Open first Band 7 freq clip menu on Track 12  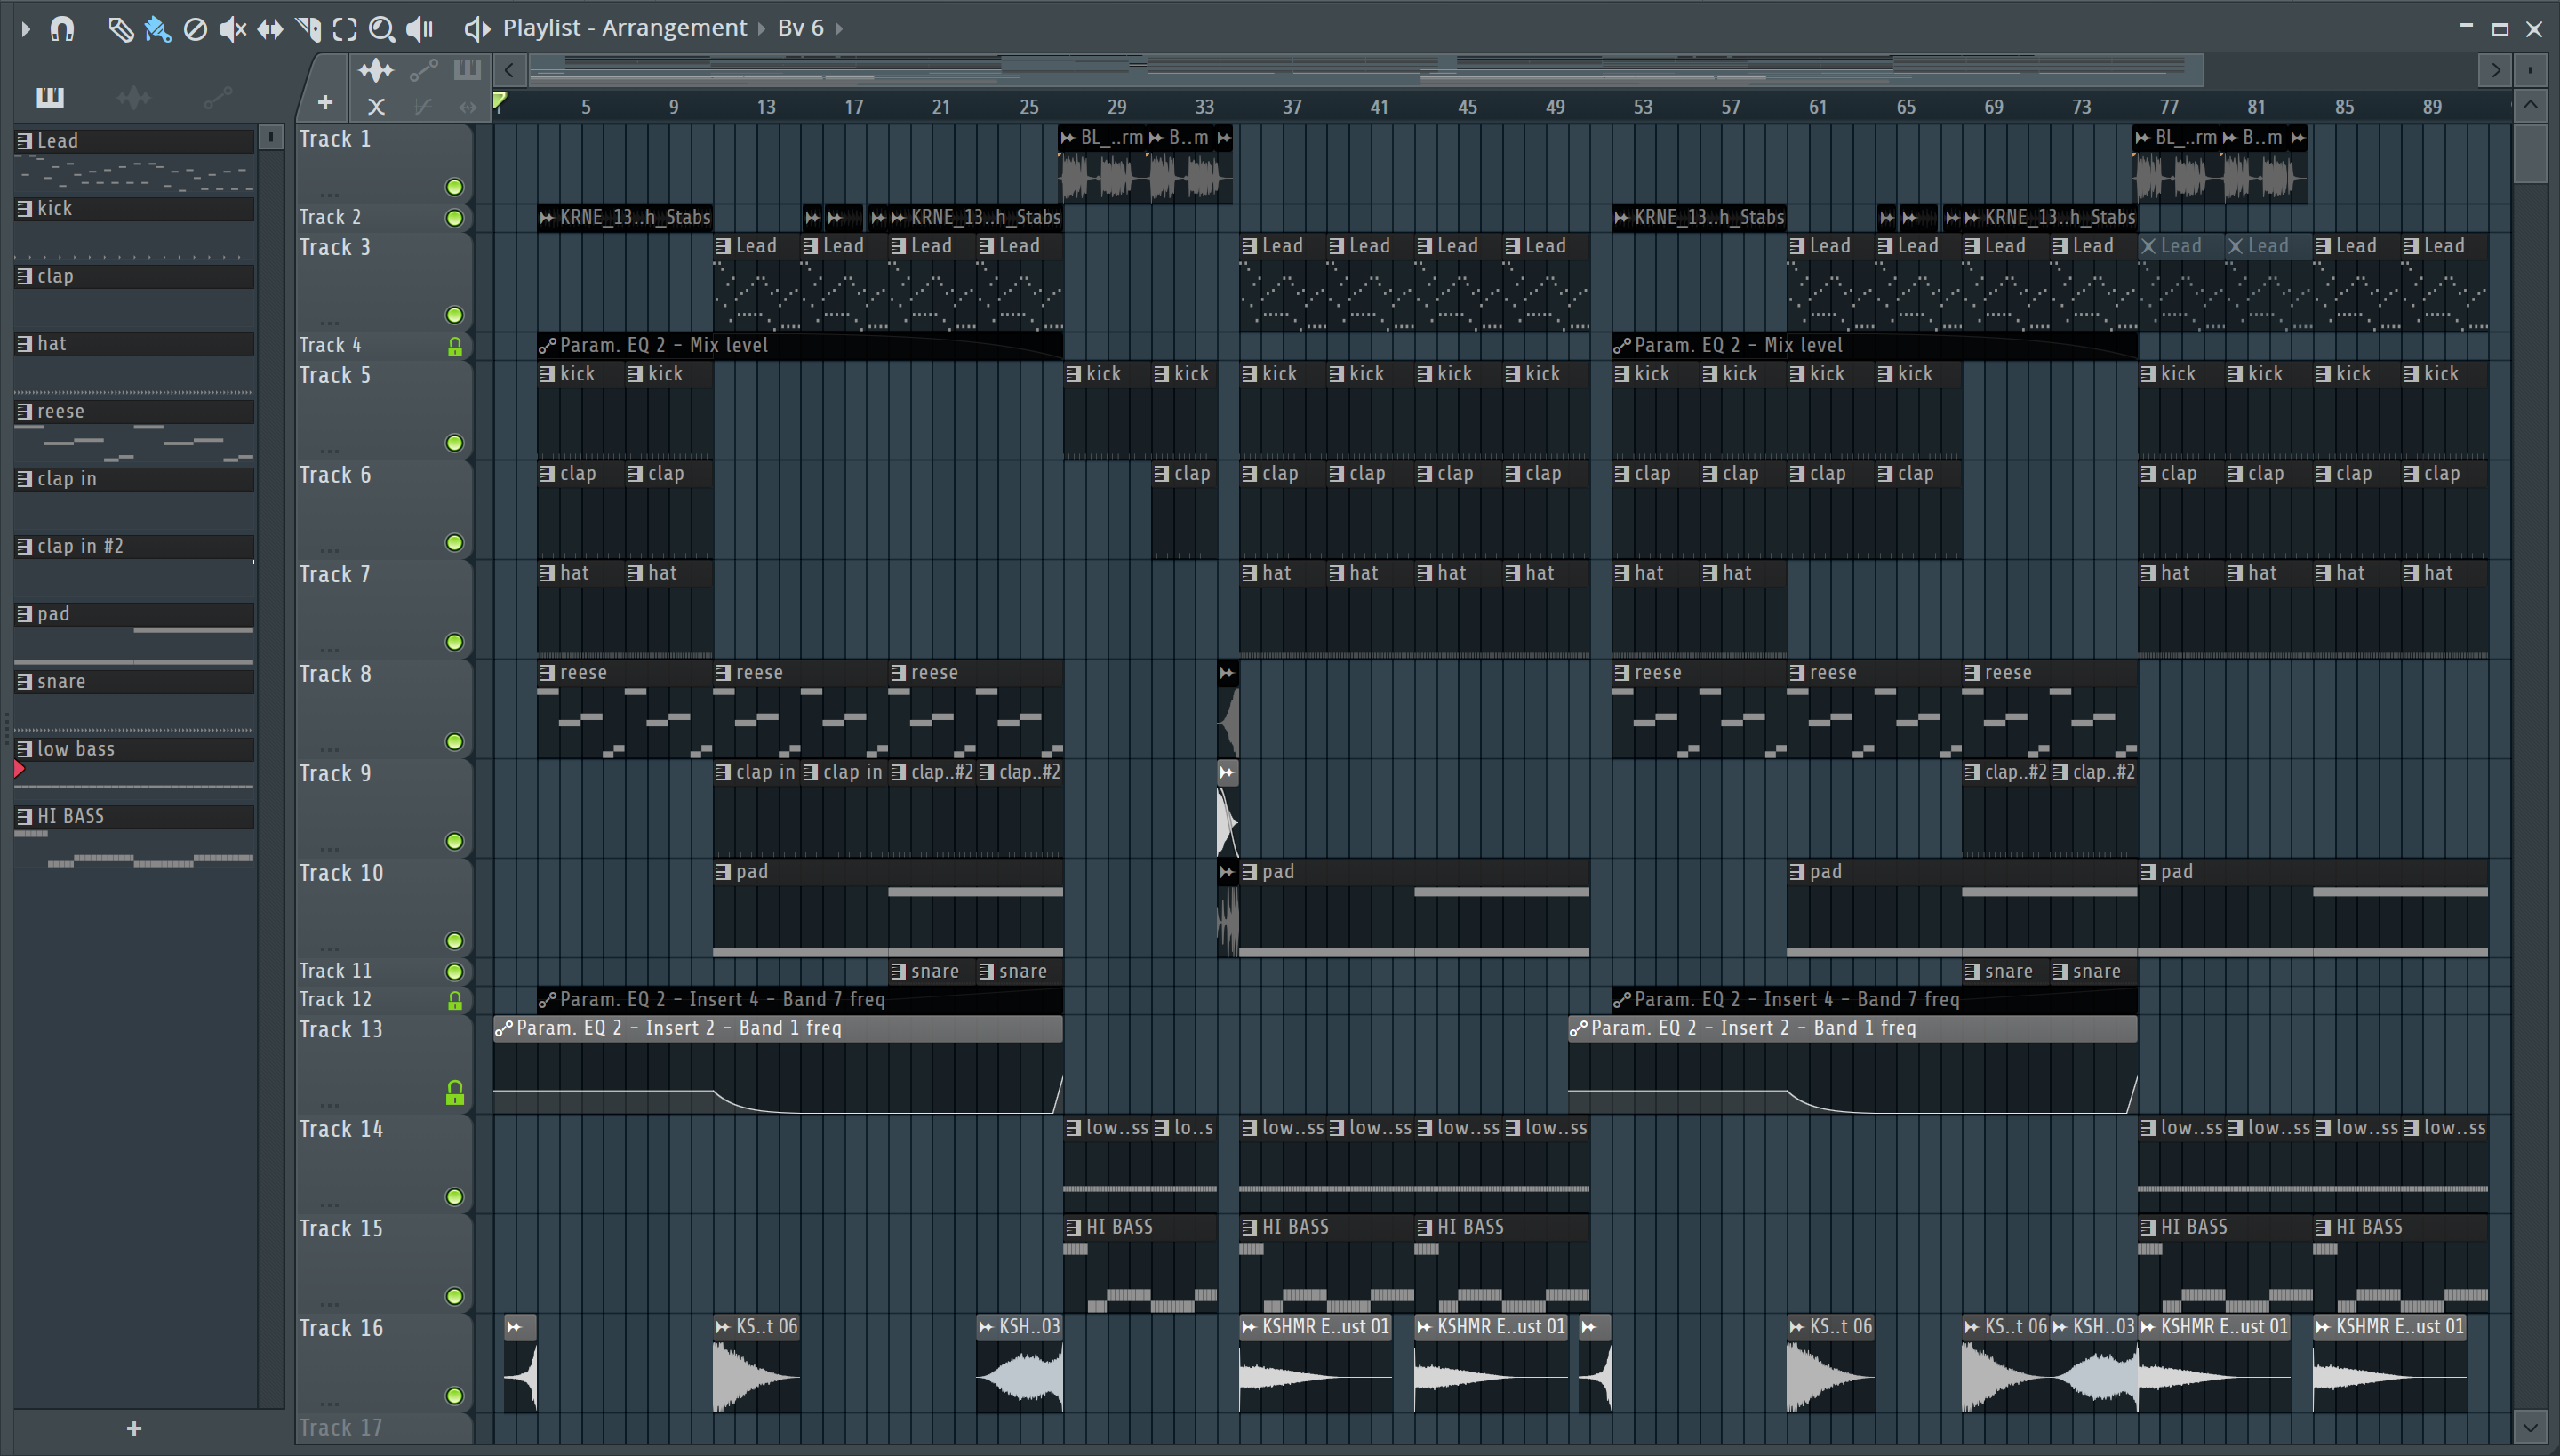point(547,1000)
